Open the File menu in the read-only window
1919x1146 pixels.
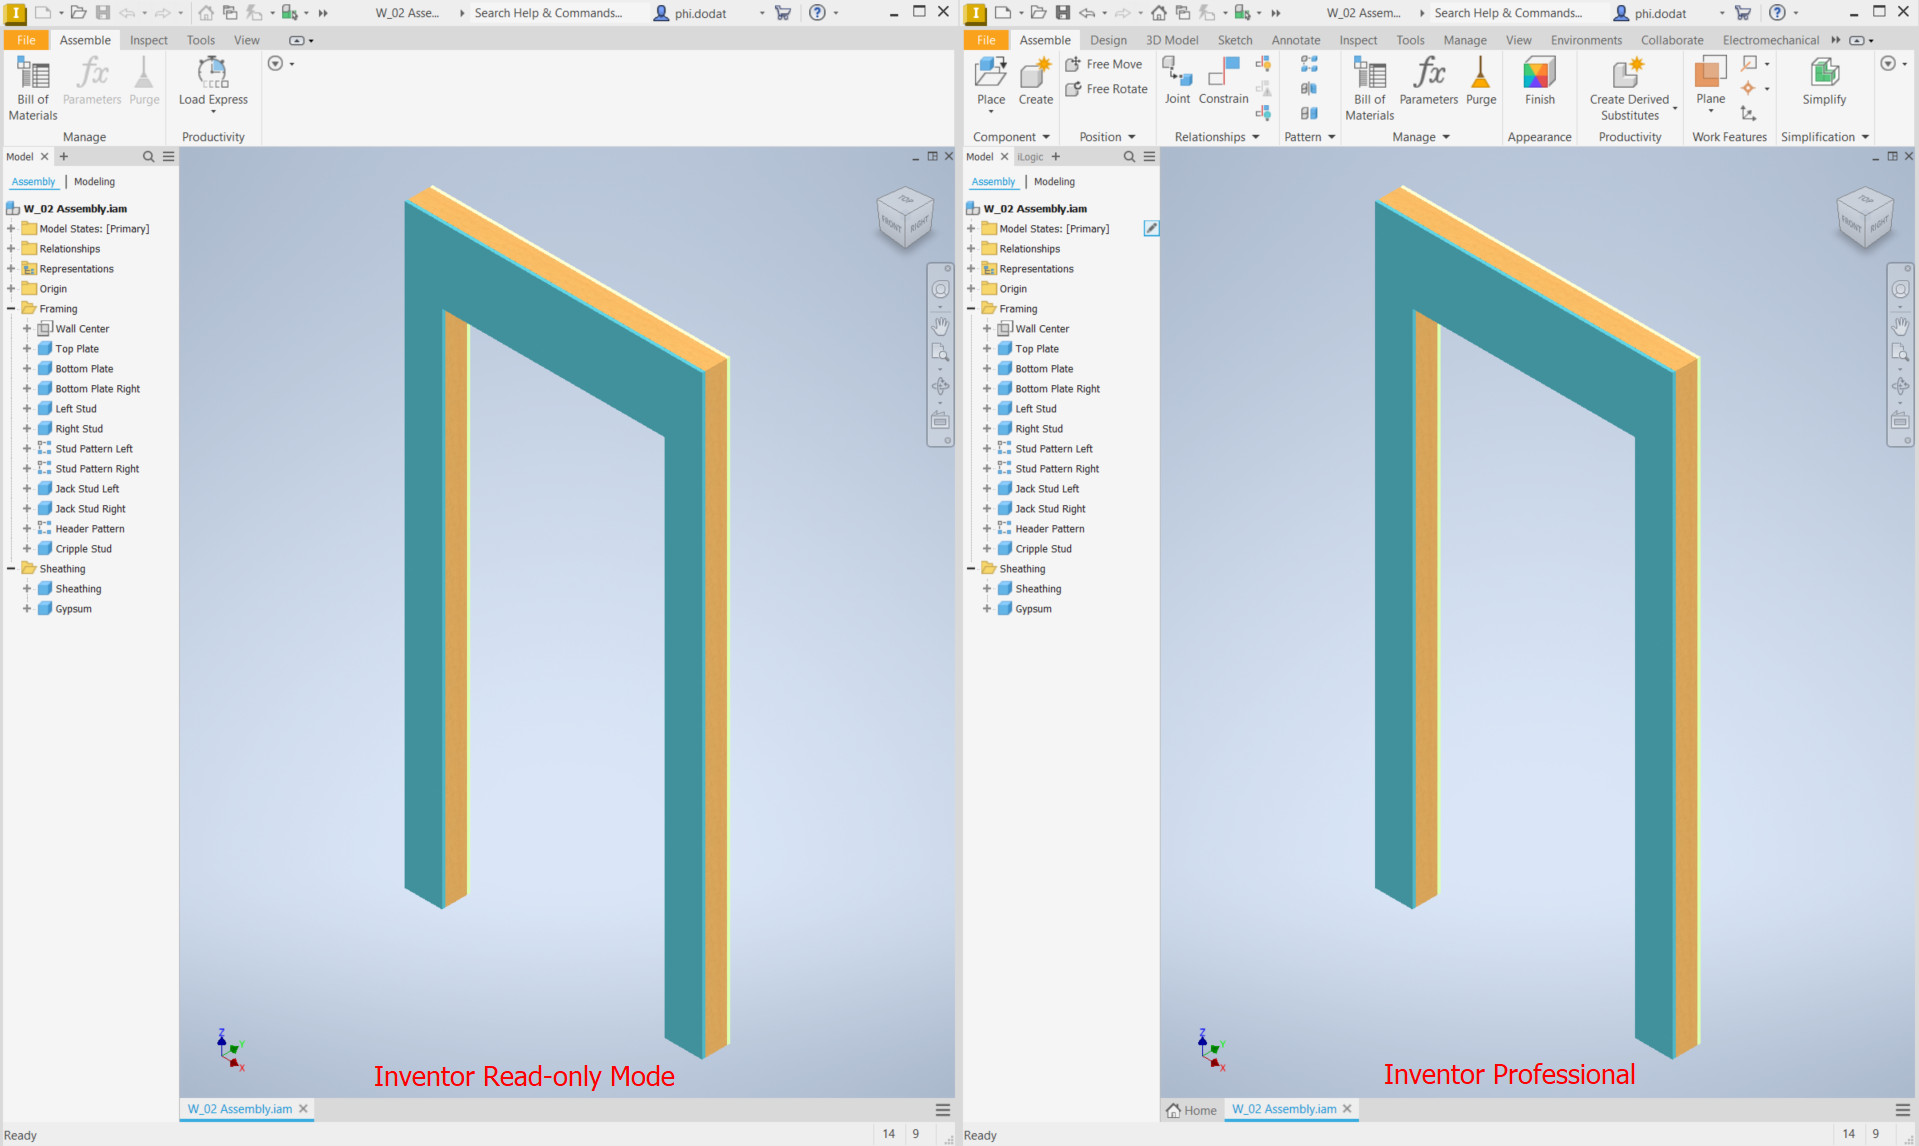[26, 40]
